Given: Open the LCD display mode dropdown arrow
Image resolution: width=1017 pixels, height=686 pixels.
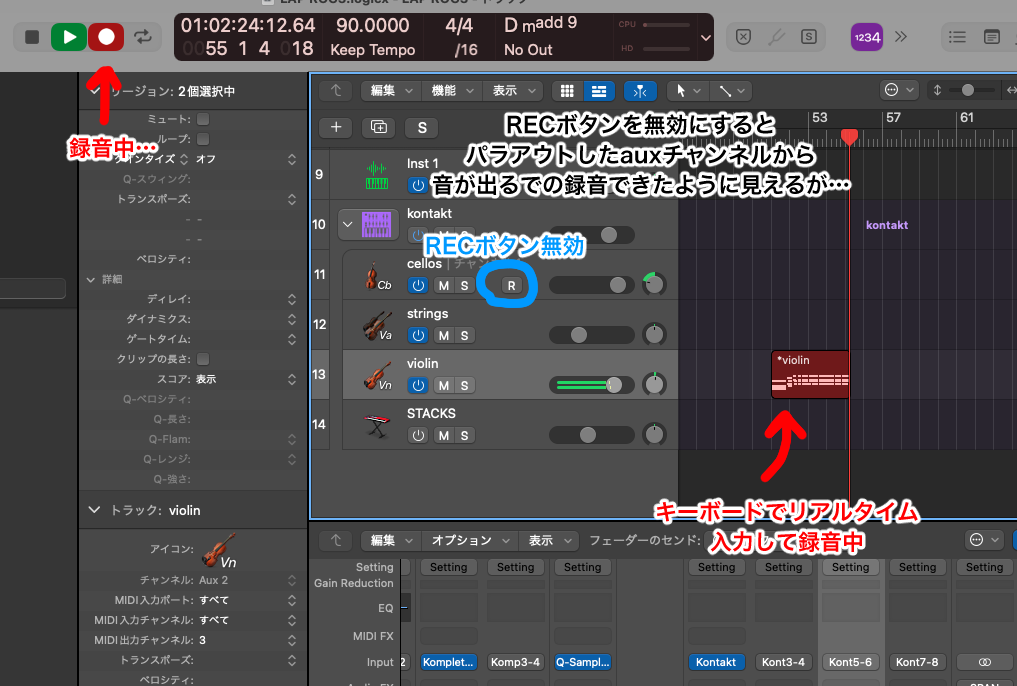Looking at the screenshot, I should pyautogui.click(x=706, y=38).
